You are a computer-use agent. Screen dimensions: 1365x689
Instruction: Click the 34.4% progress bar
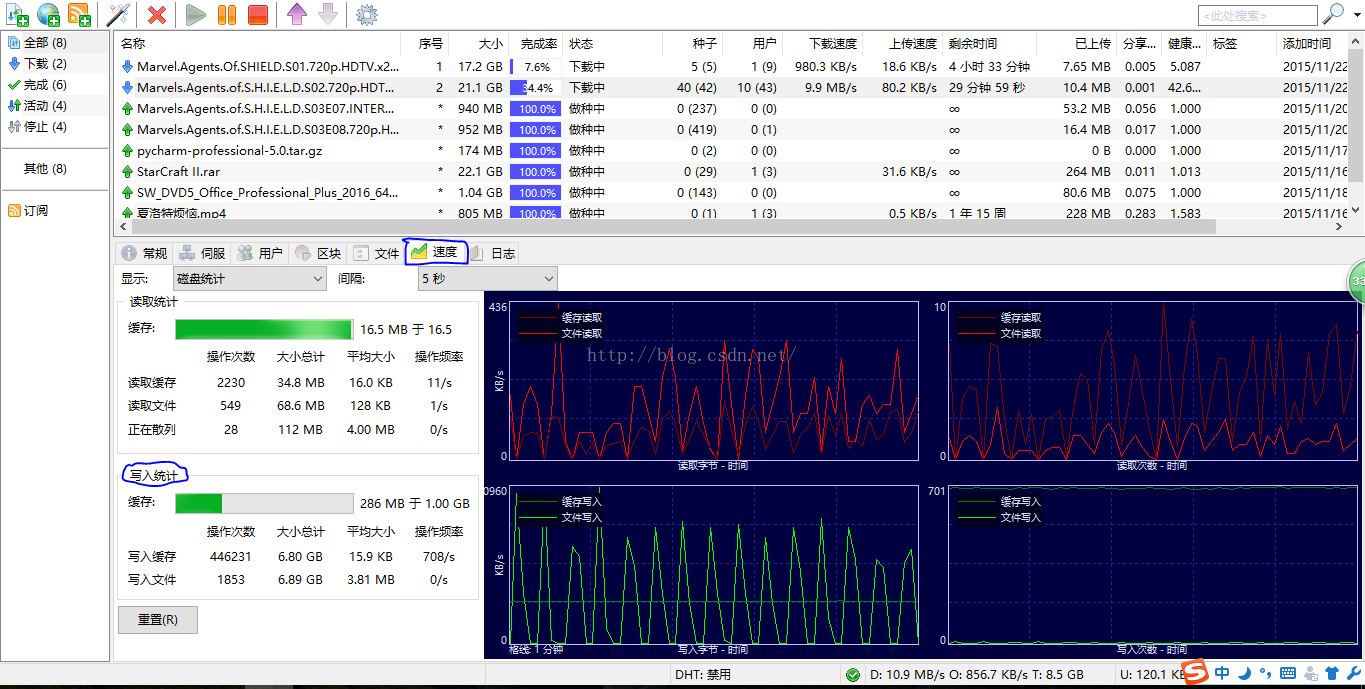tap(535, 88)
